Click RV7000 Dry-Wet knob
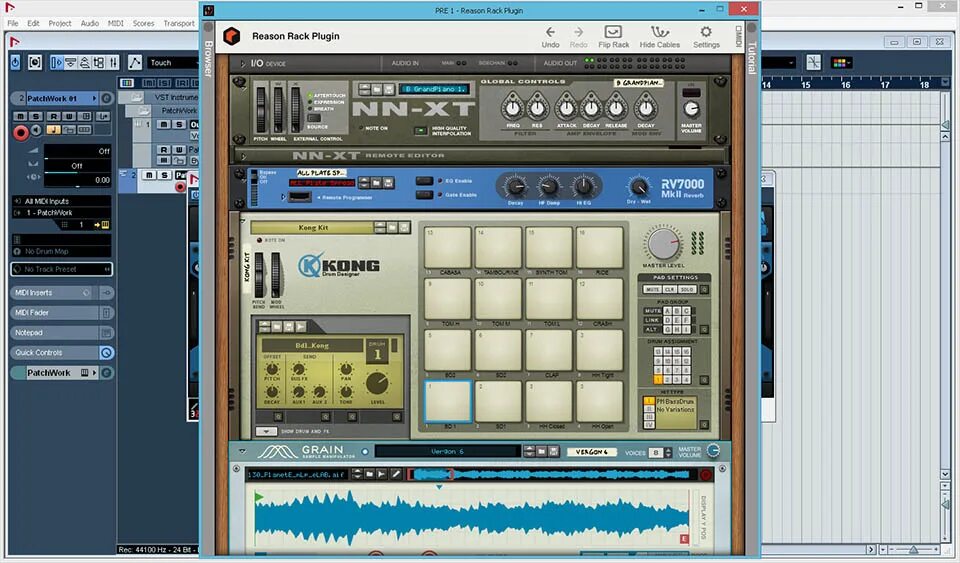 (639, 186)
